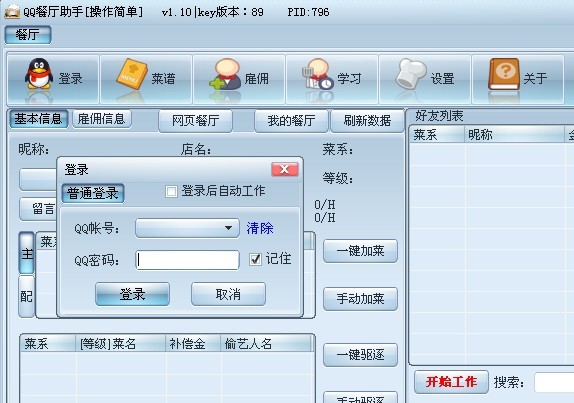Click the 菜系 column header in 好友列表
This screenshot has width=574, height=403.
[x=437, y=135]
